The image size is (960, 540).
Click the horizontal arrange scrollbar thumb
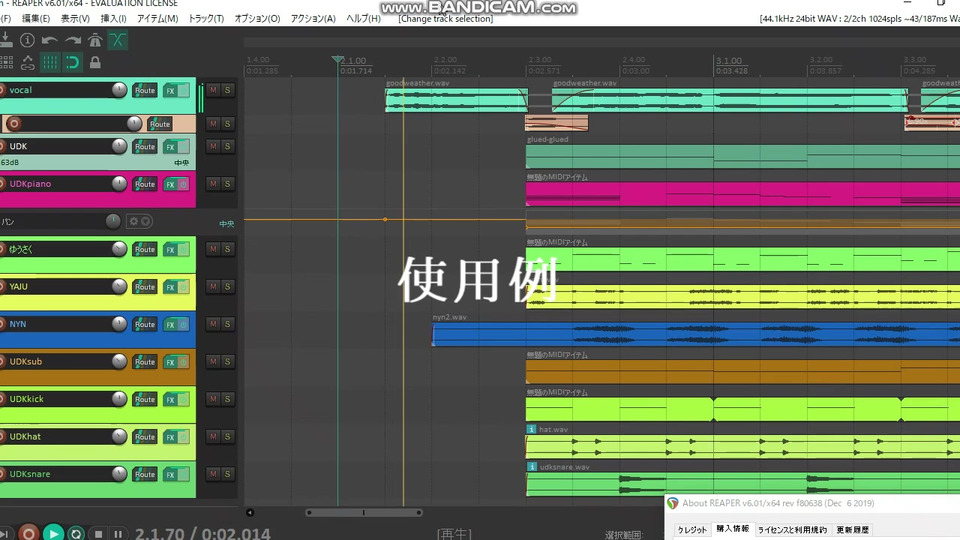(x=364, y=512)
